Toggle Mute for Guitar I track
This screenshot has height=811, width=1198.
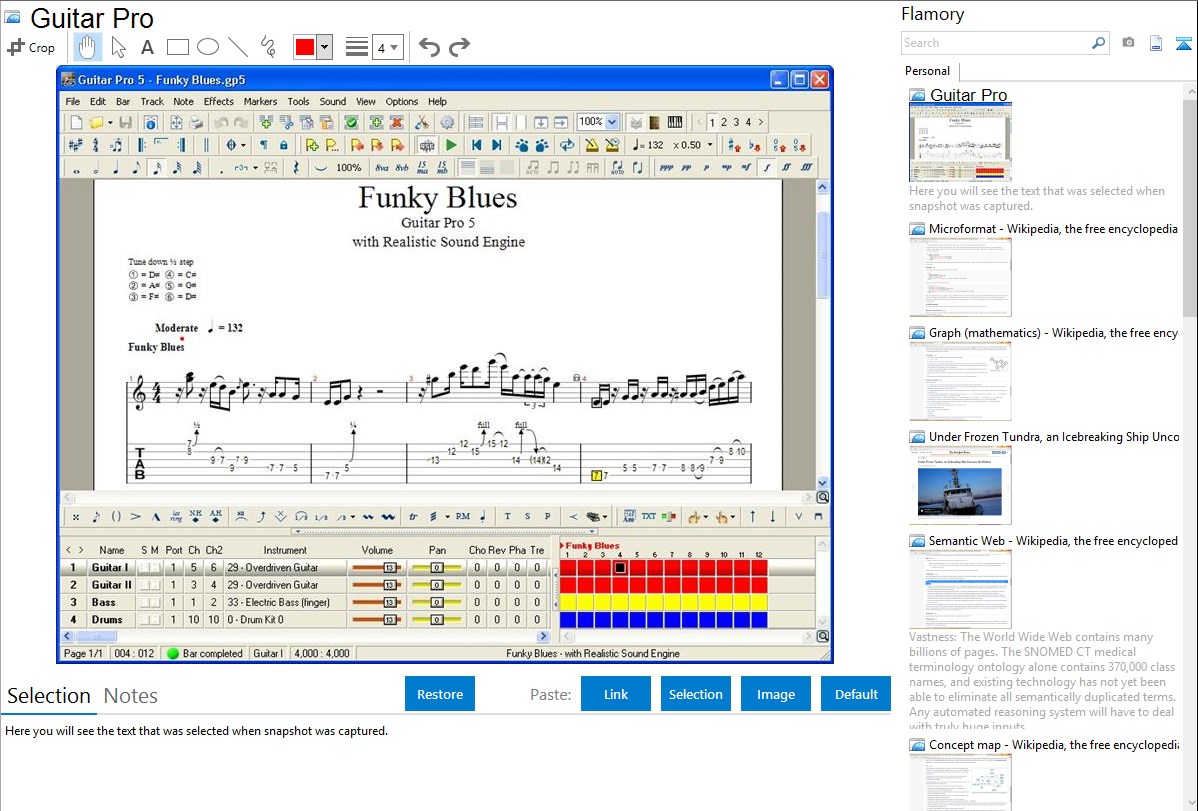(x=155, y=568)
